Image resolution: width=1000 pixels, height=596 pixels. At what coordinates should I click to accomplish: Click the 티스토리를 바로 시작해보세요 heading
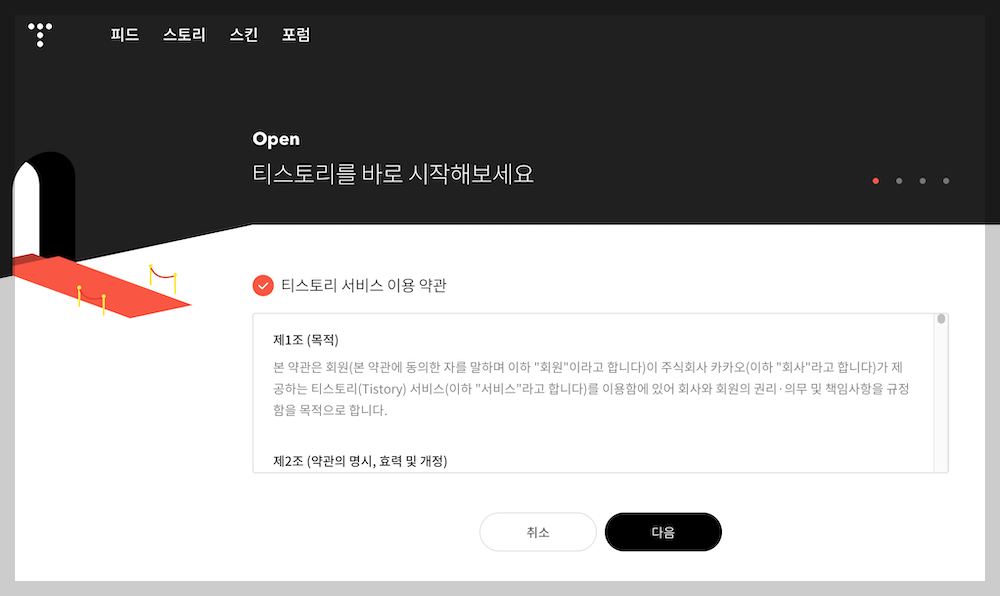point(393,173)
